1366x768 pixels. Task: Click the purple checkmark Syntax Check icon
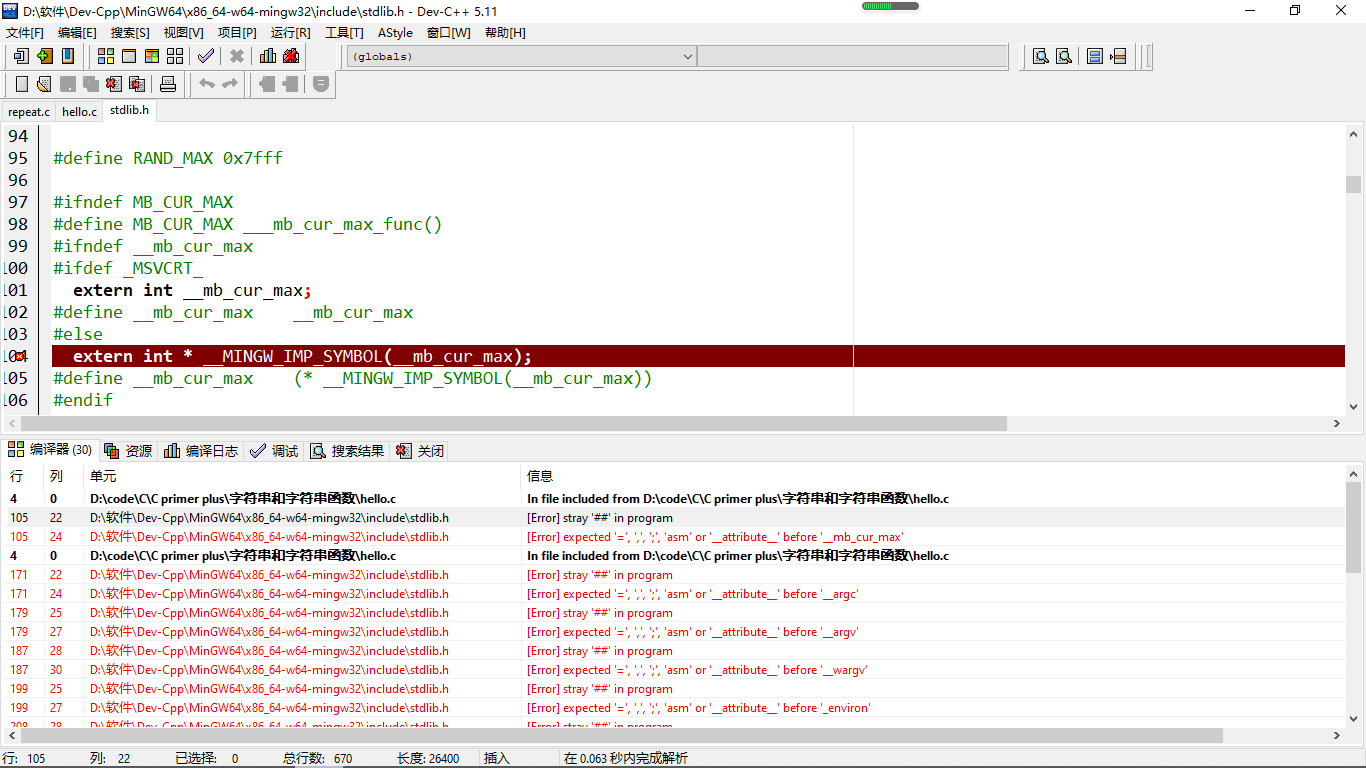[x=206, y=56]
